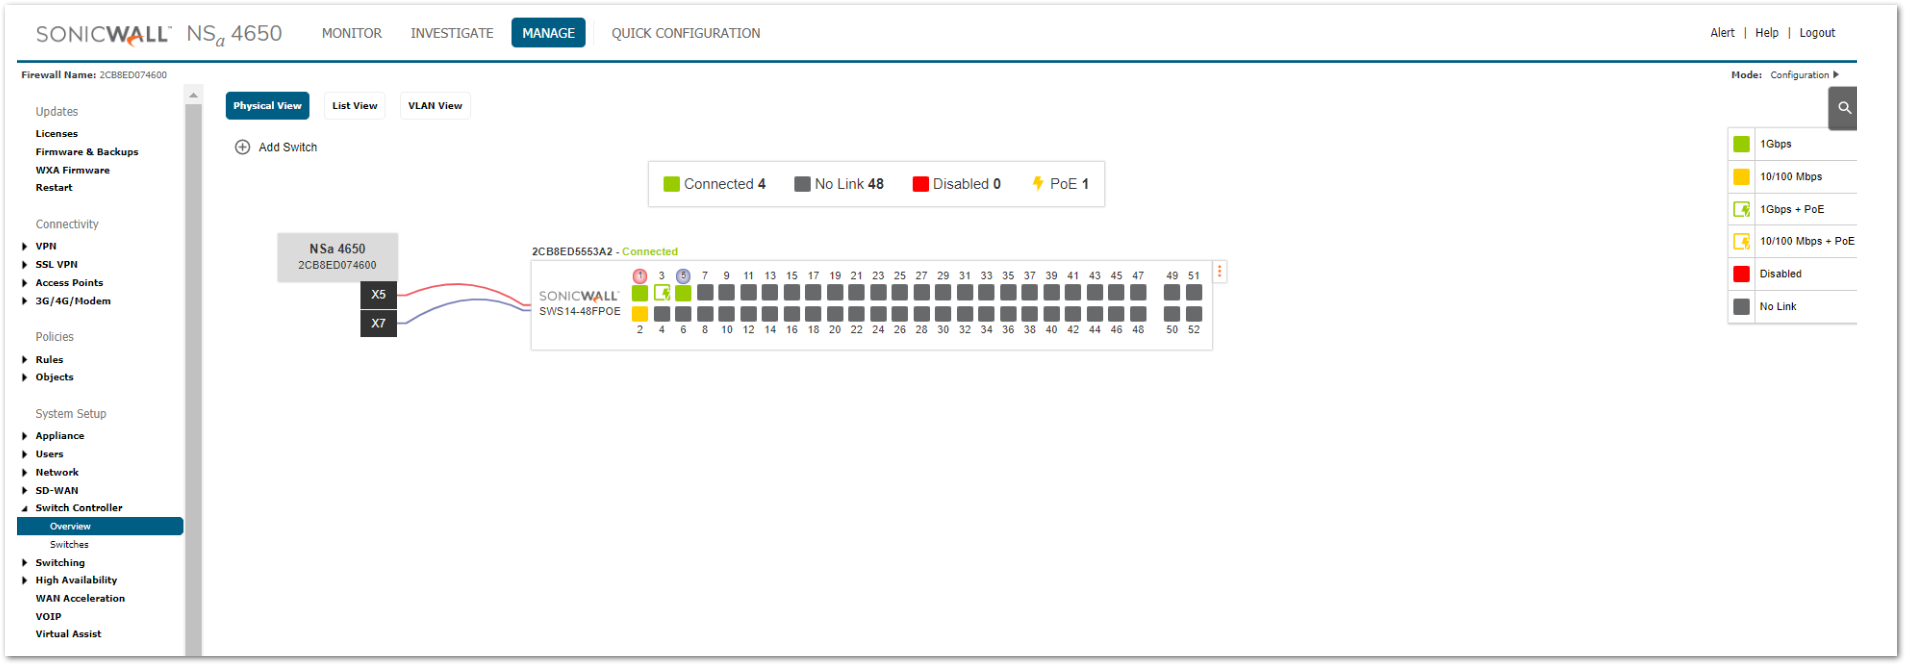Click switch port 48
Viewport: 1906px width, 665px height.
point(1138,314)
